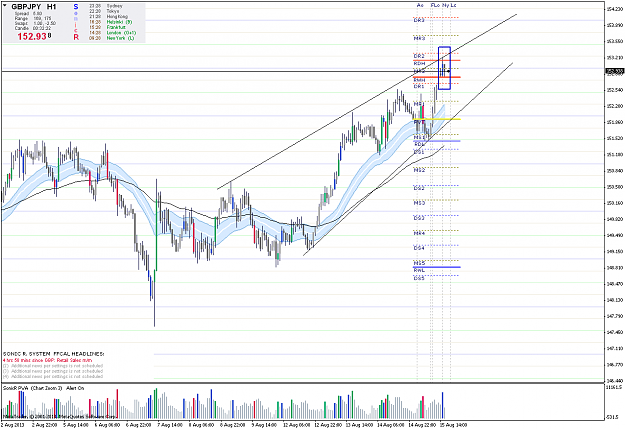Click the 154.230 price axis label

[615, 9]
